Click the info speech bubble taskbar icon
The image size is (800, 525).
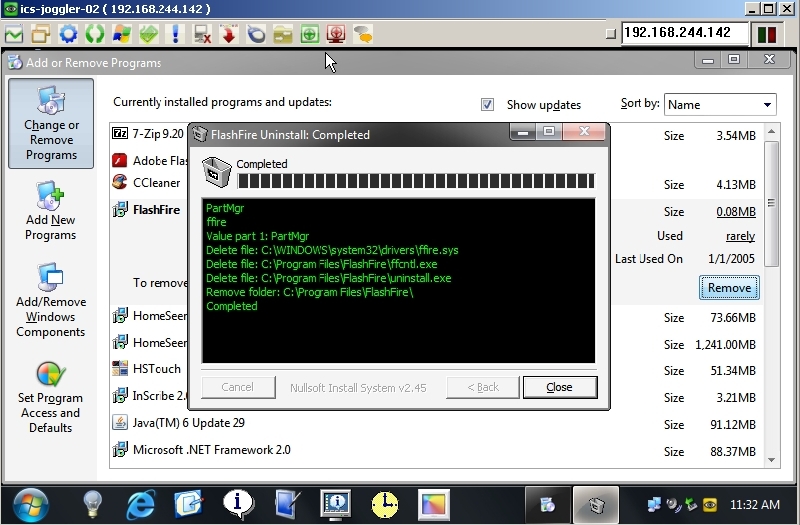238,505
